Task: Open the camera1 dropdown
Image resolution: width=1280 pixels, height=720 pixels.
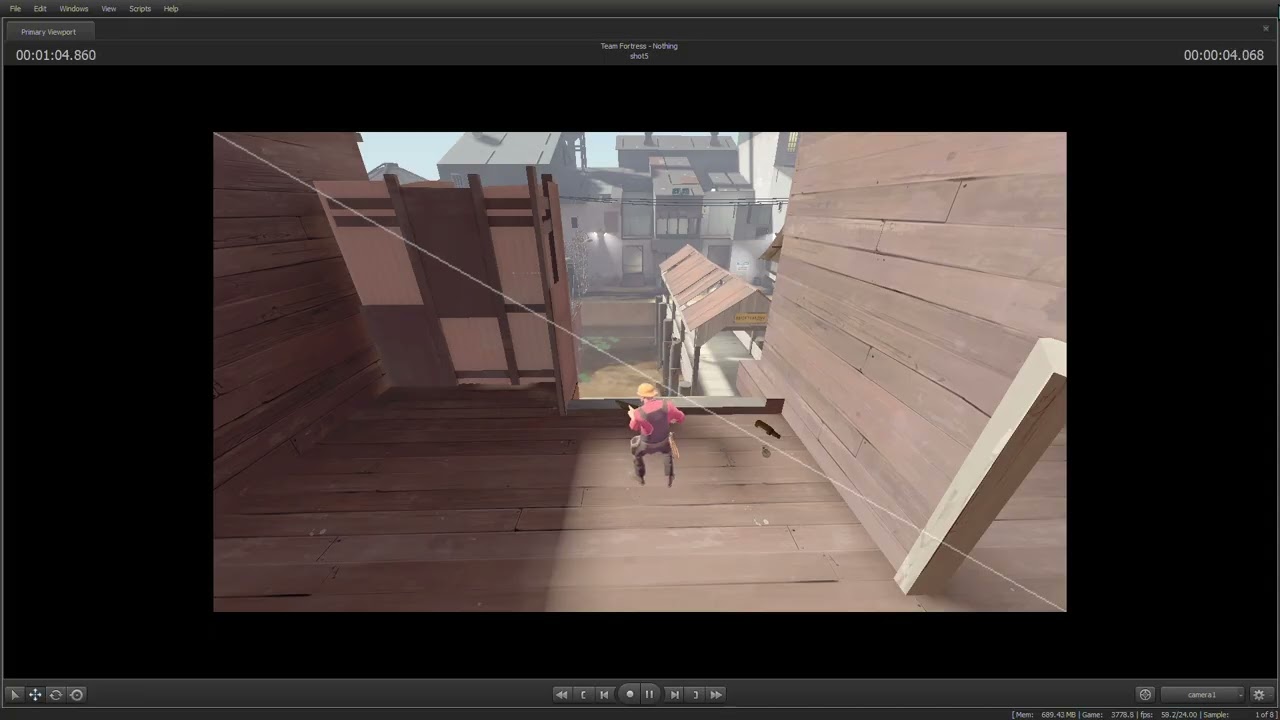Action: (x=1203, y=694)
